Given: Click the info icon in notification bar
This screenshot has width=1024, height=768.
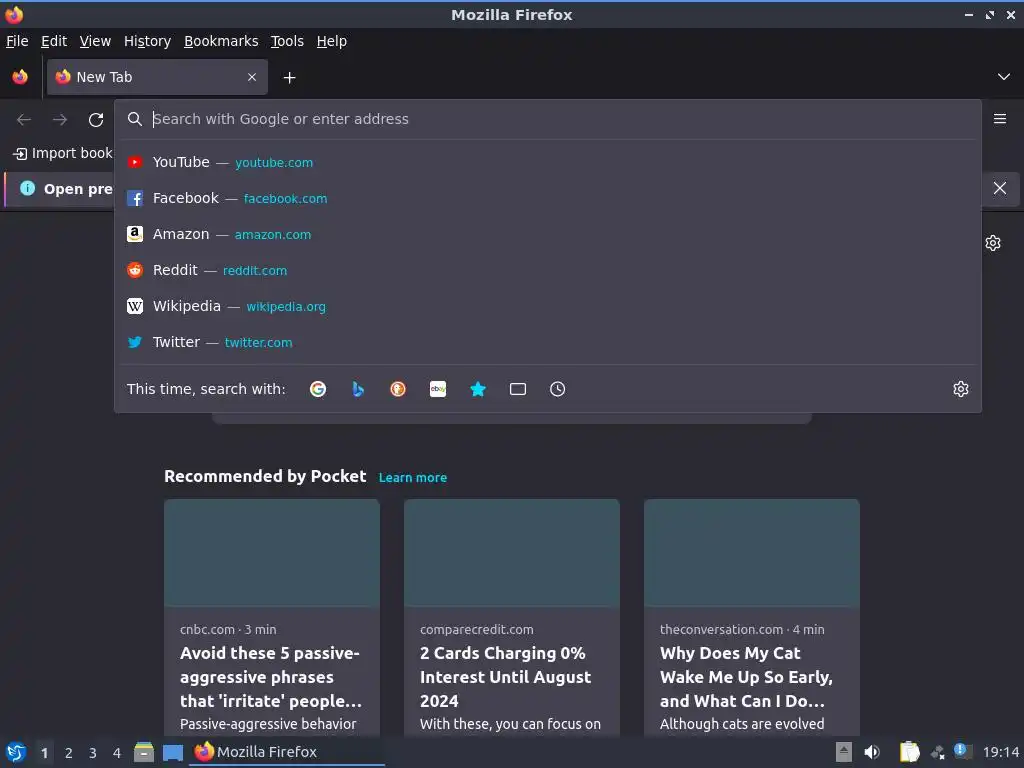Looking at the screenshot, I should coord(27,188).
